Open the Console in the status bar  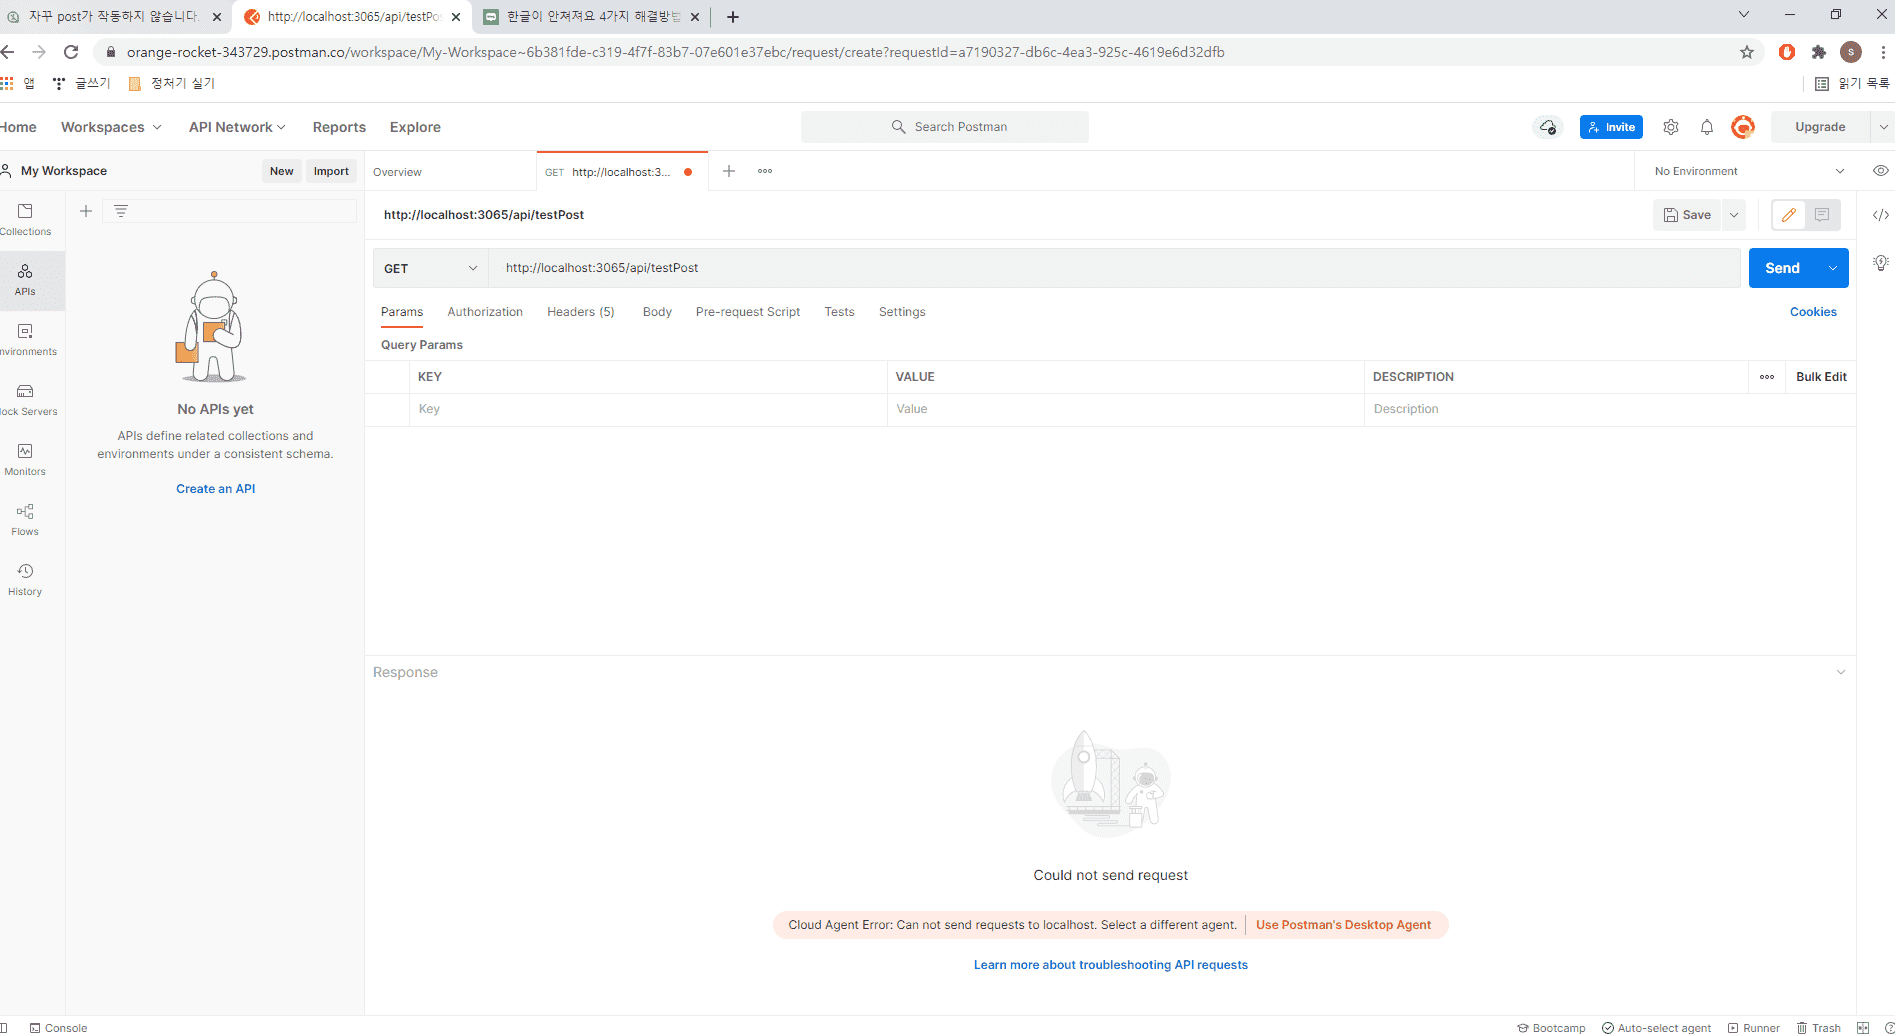coord(59,1027)
